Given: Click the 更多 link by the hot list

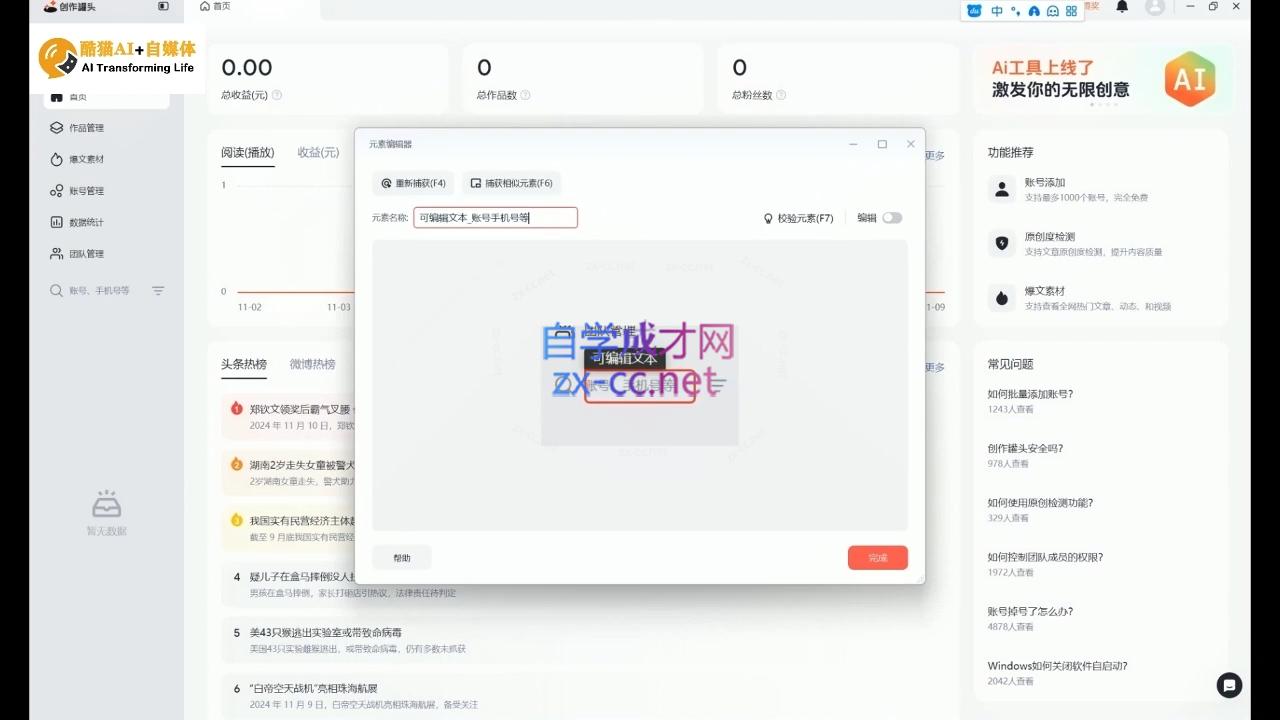Looking at the screenshot, I should [x=936, y=367].
